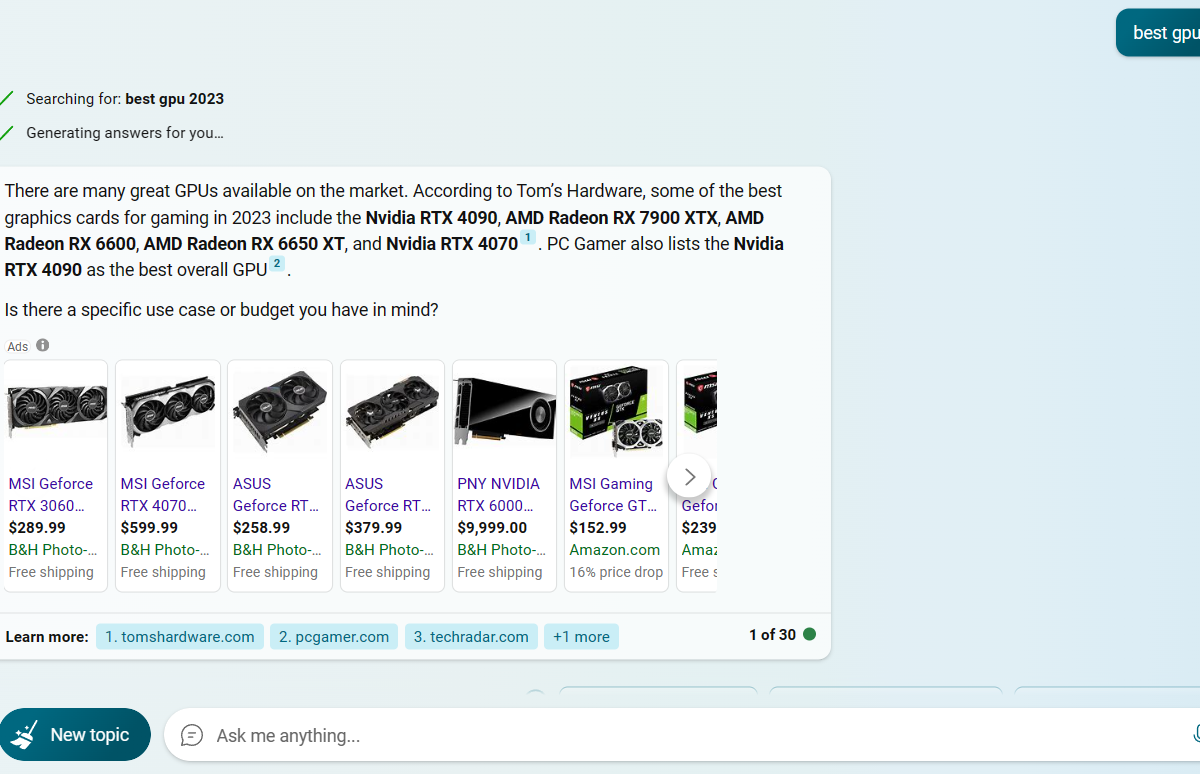This screenshot has height=774, width=1200.
Task: Advance the product carousel with the right arrow
Action: (x=689, y=477)
